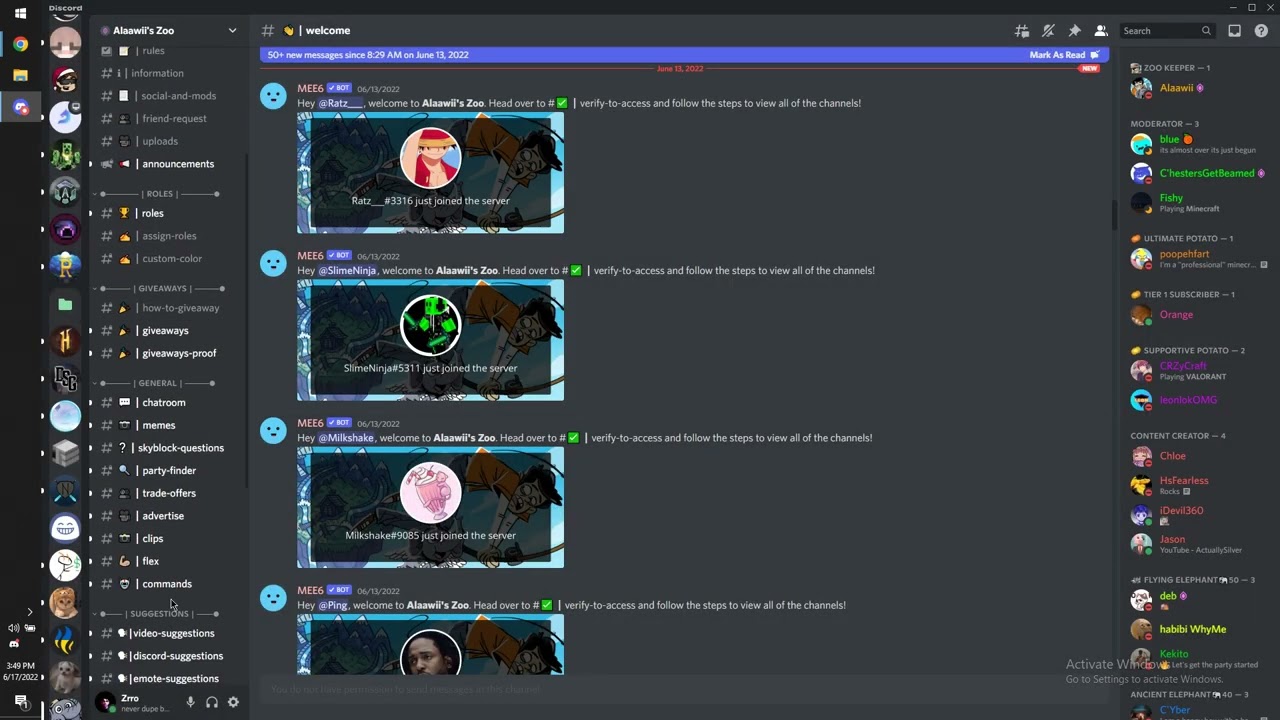Open the announcements channel

point(167,164)
